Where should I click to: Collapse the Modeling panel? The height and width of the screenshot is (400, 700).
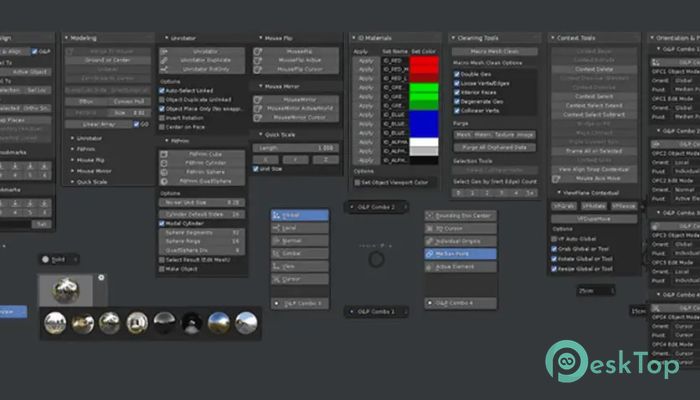[67, 38]
